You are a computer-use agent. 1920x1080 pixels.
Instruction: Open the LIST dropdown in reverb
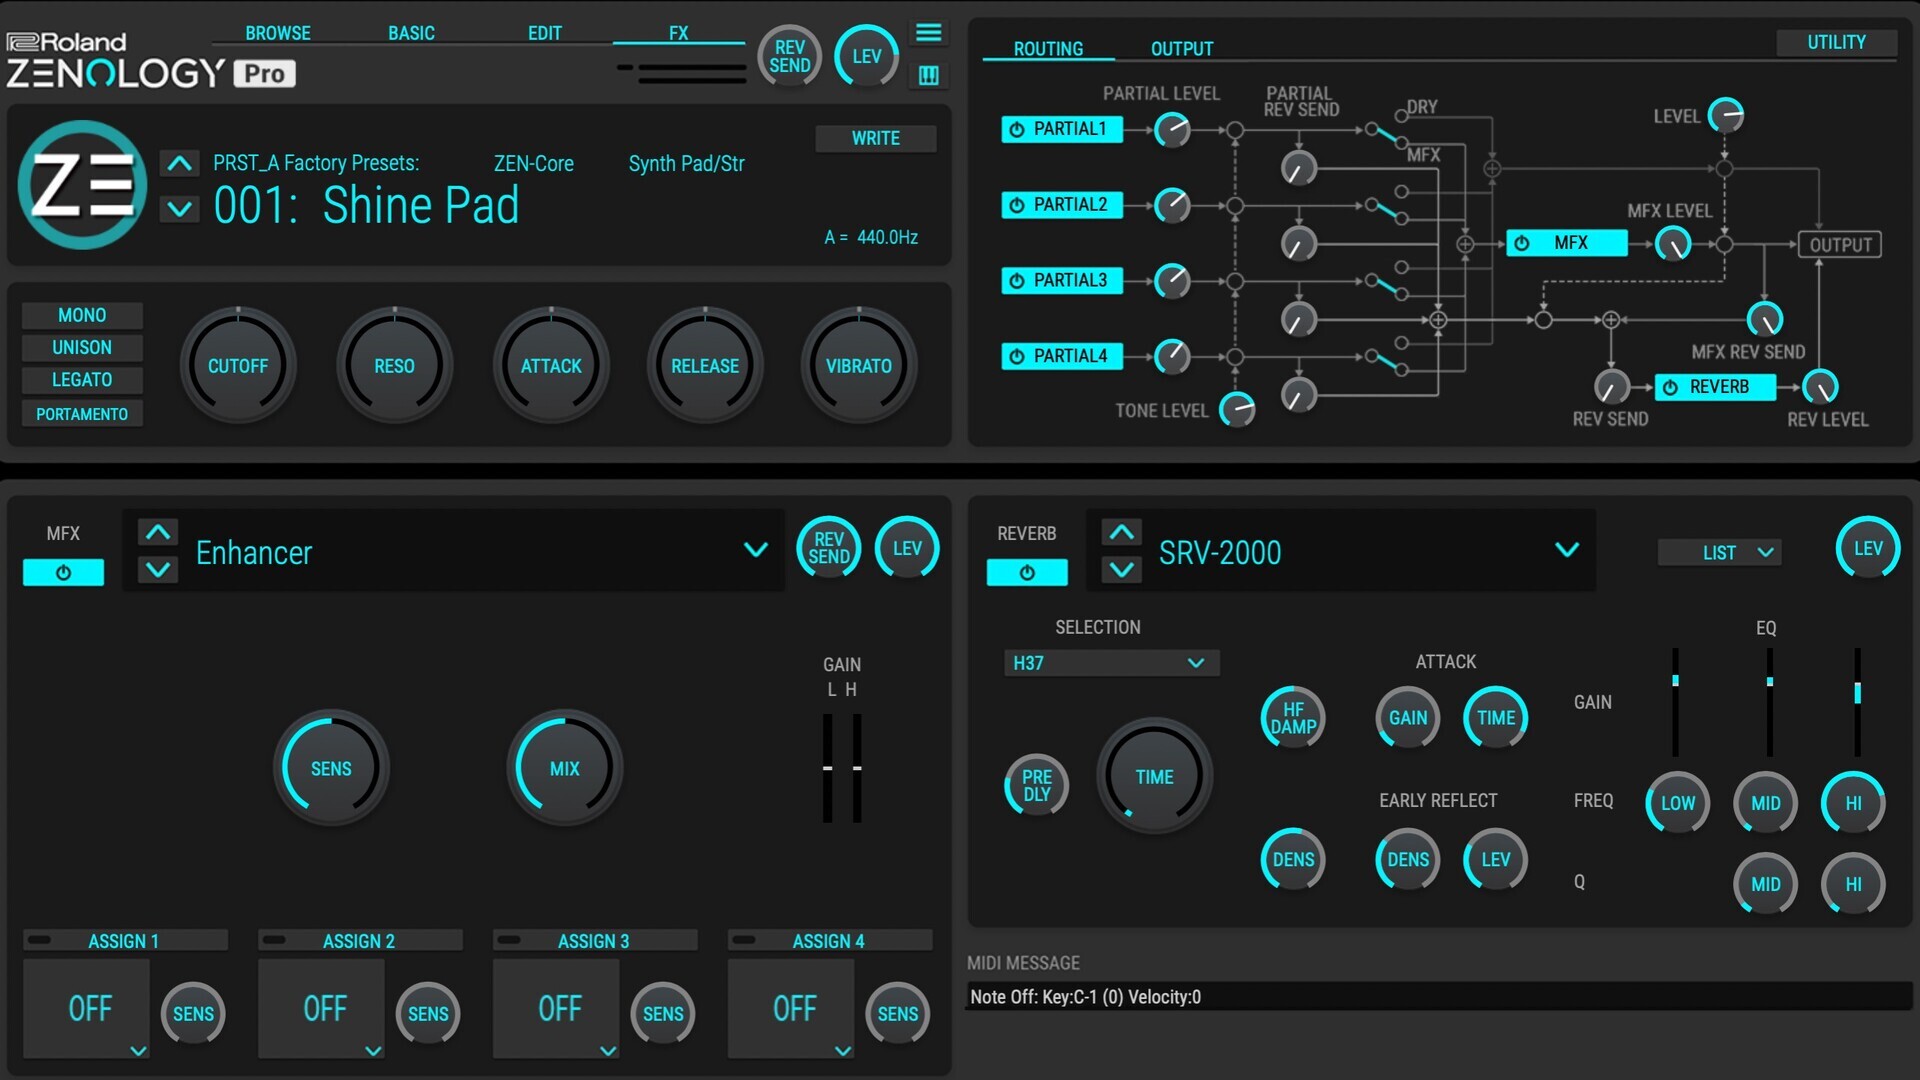point(1719,552)
